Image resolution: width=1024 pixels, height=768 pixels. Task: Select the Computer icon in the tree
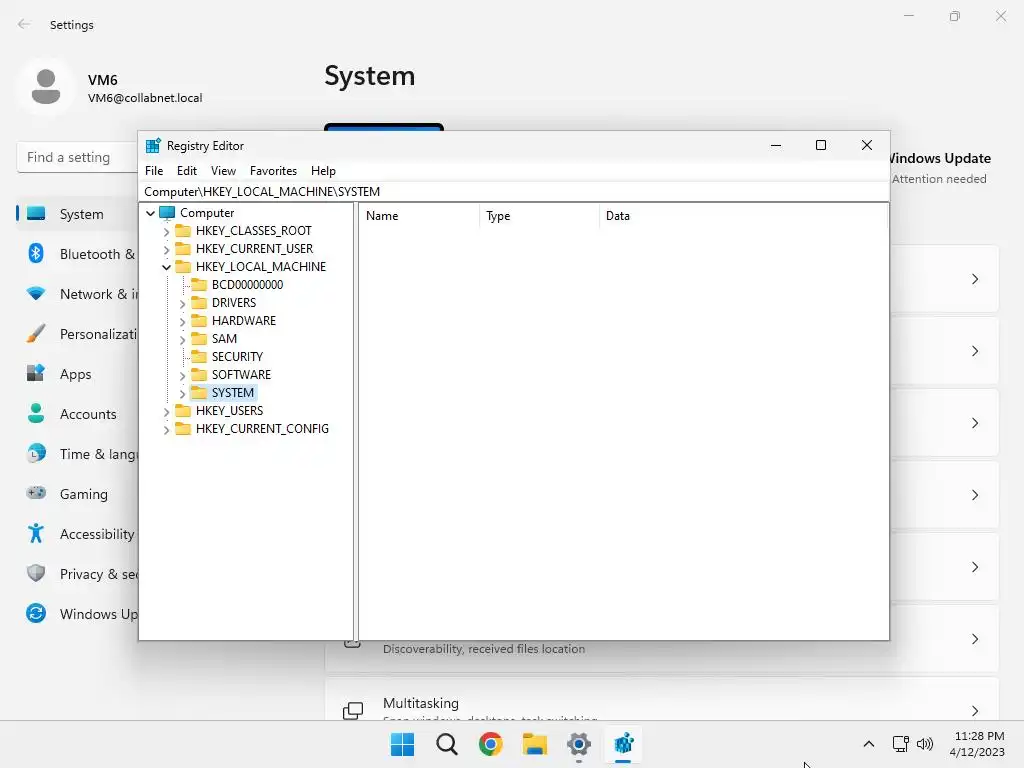pos(167,213)
